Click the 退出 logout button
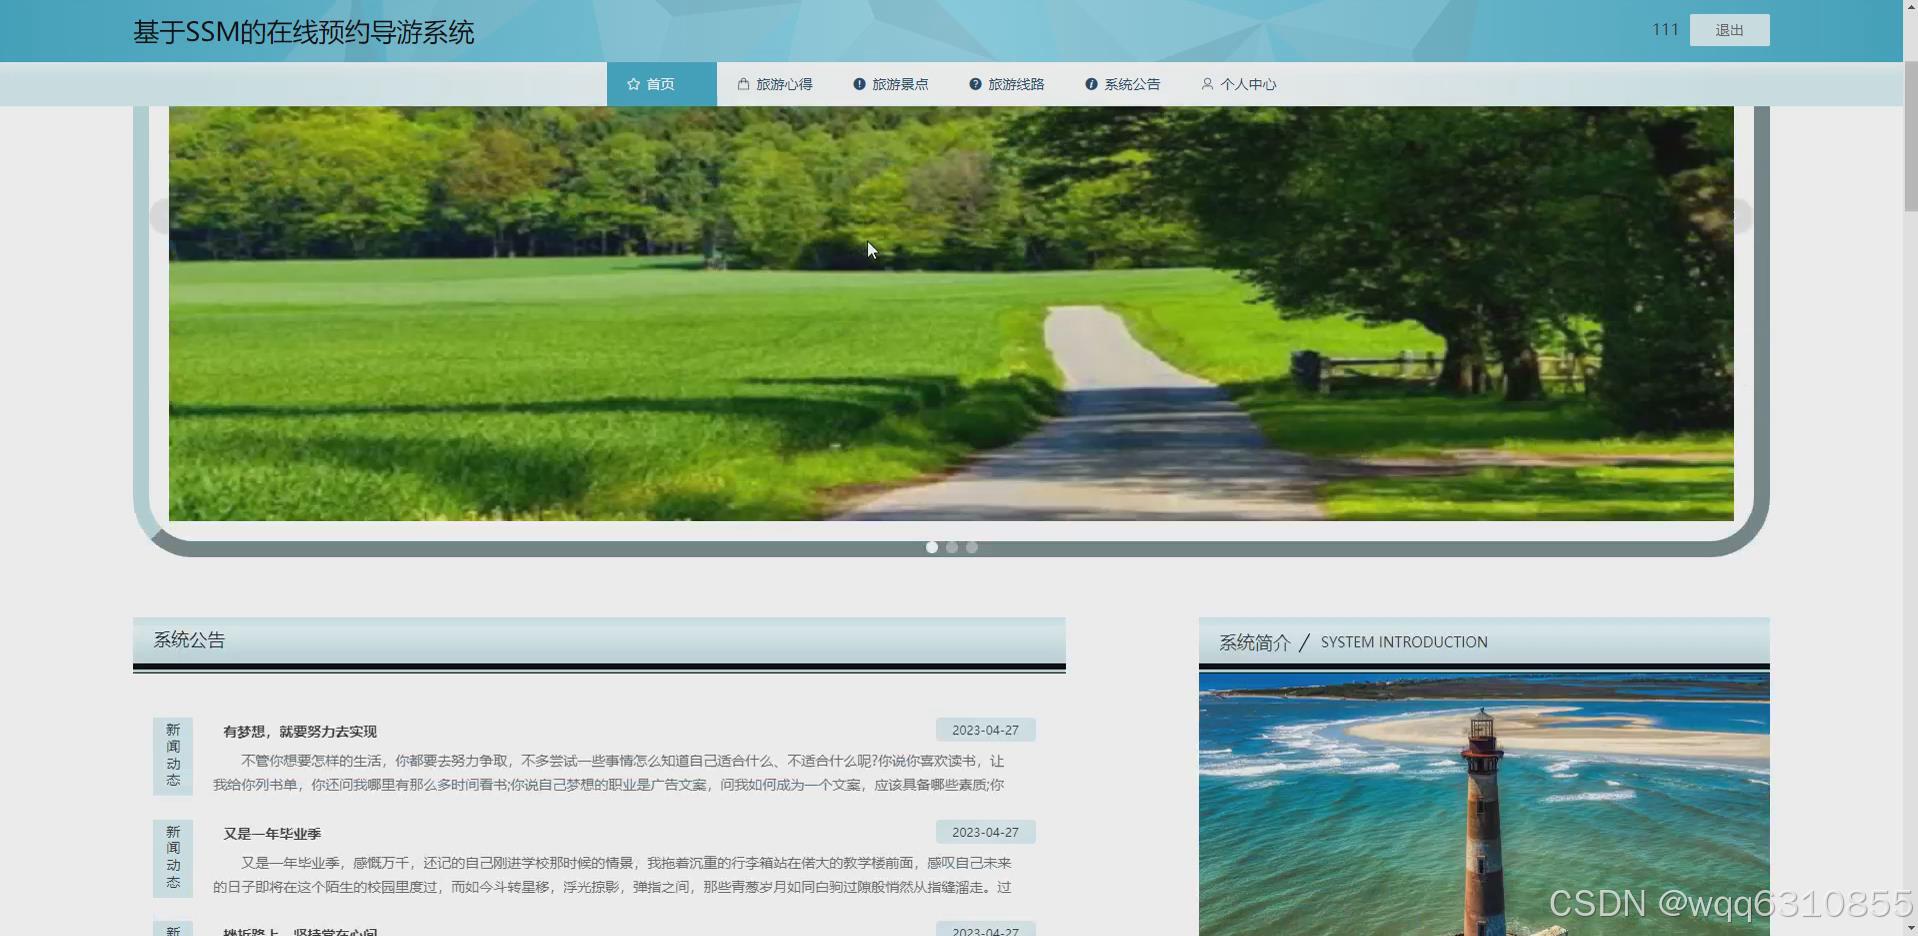The width and height of the screenshot is (1918, 936). pos(1729,30)
